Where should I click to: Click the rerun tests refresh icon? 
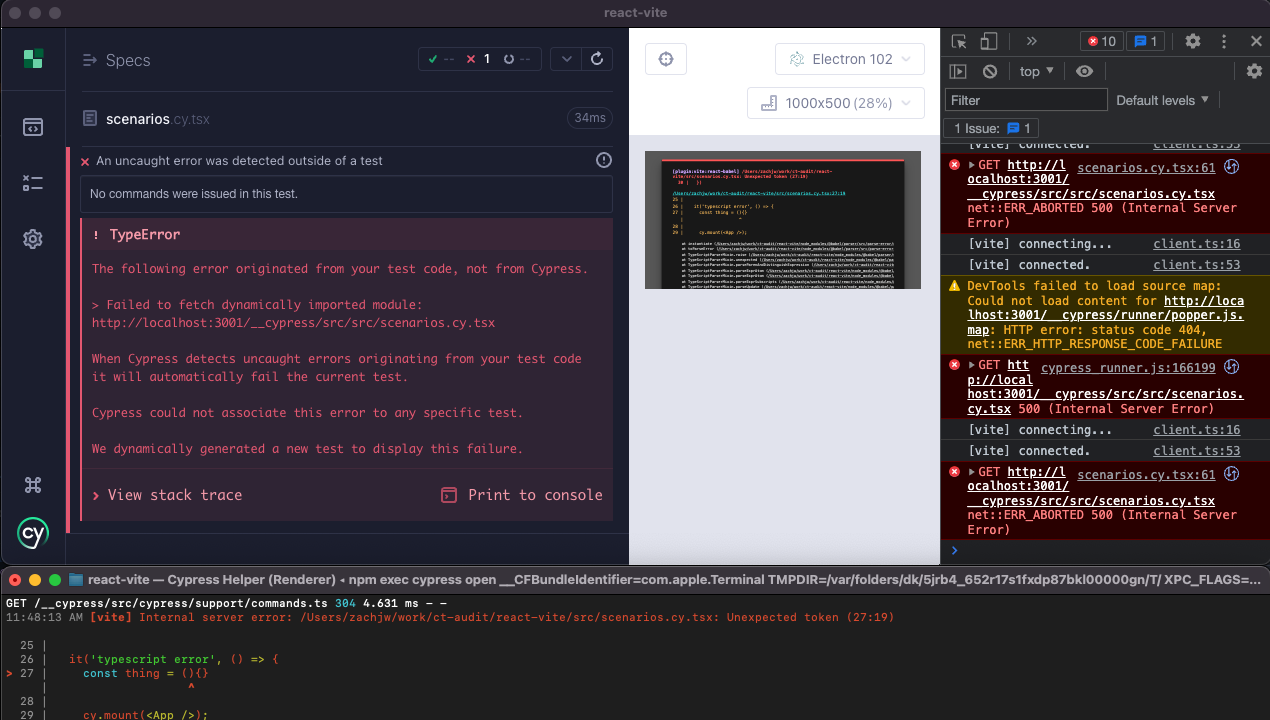pyautogui.click(x=597, y=59)
